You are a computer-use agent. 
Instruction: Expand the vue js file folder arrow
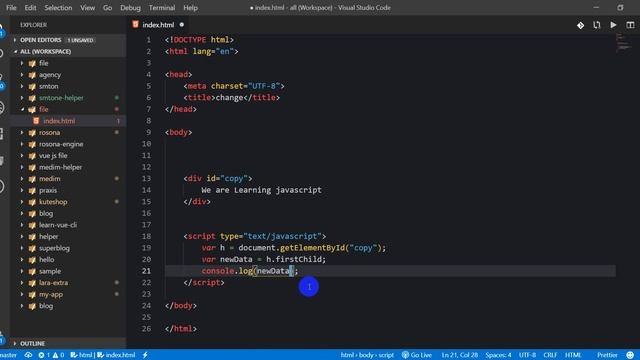22,156
